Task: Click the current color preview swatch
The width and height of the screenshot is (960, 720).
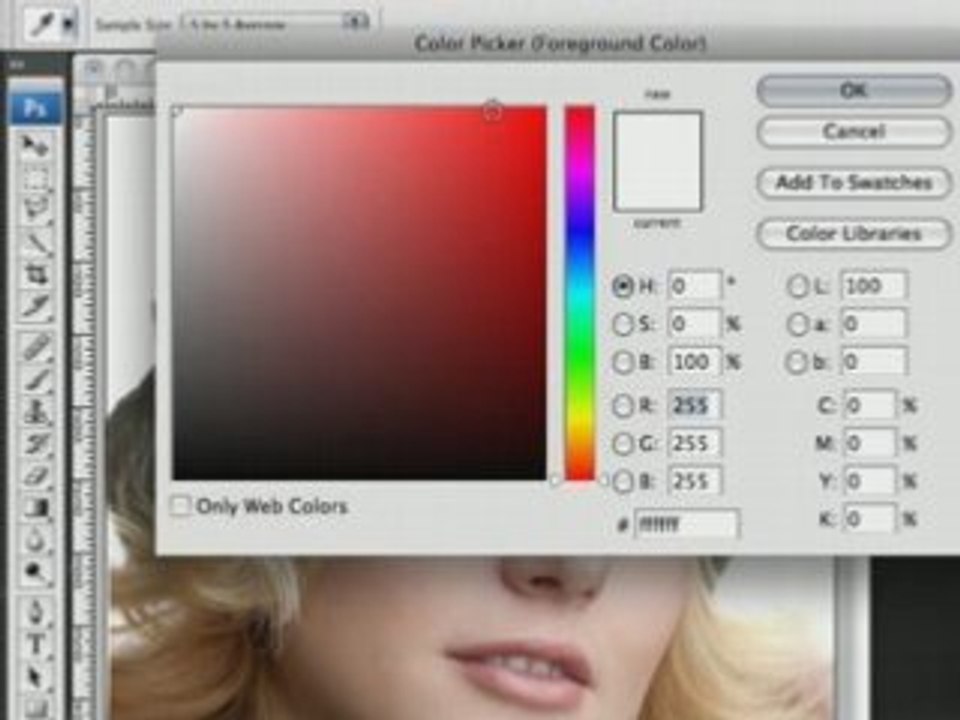Action: (657, 186)
